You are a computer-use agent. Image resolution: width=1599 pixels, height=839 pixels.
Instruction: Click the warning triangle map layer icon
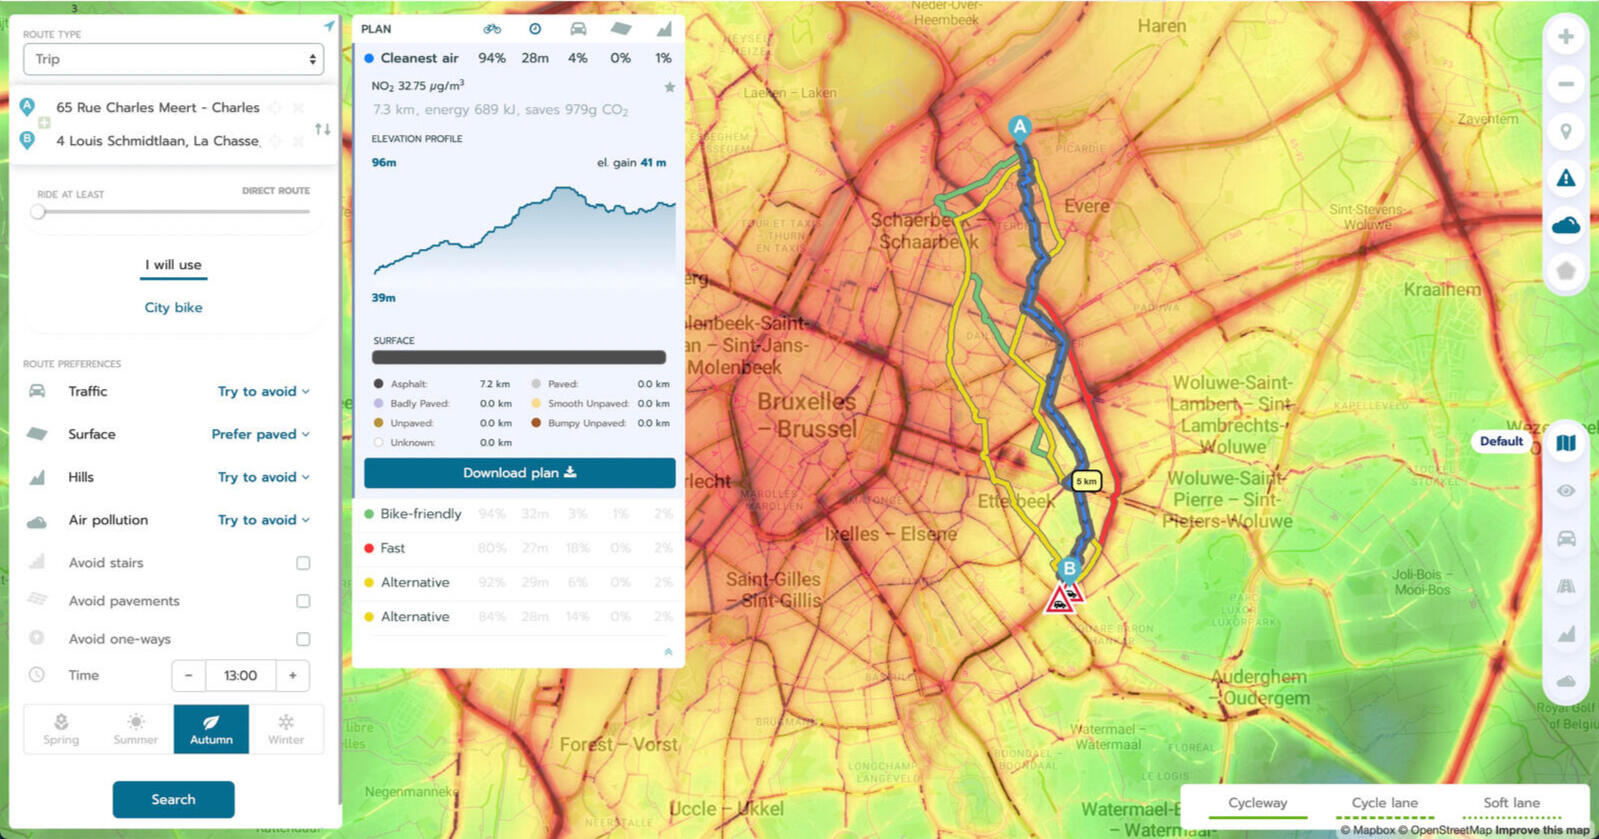(x=1565, y=178)
